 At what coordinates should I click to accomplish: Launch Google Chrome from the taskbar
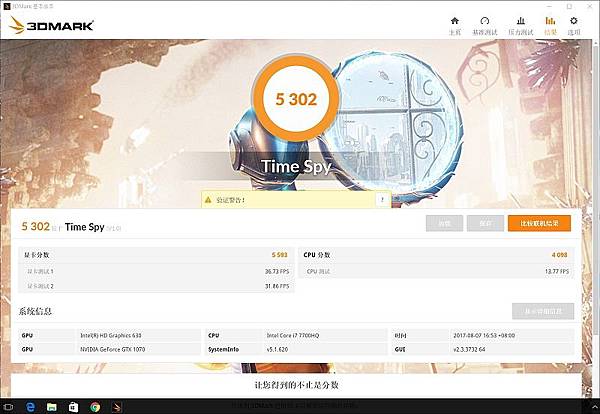click(95, 407)
